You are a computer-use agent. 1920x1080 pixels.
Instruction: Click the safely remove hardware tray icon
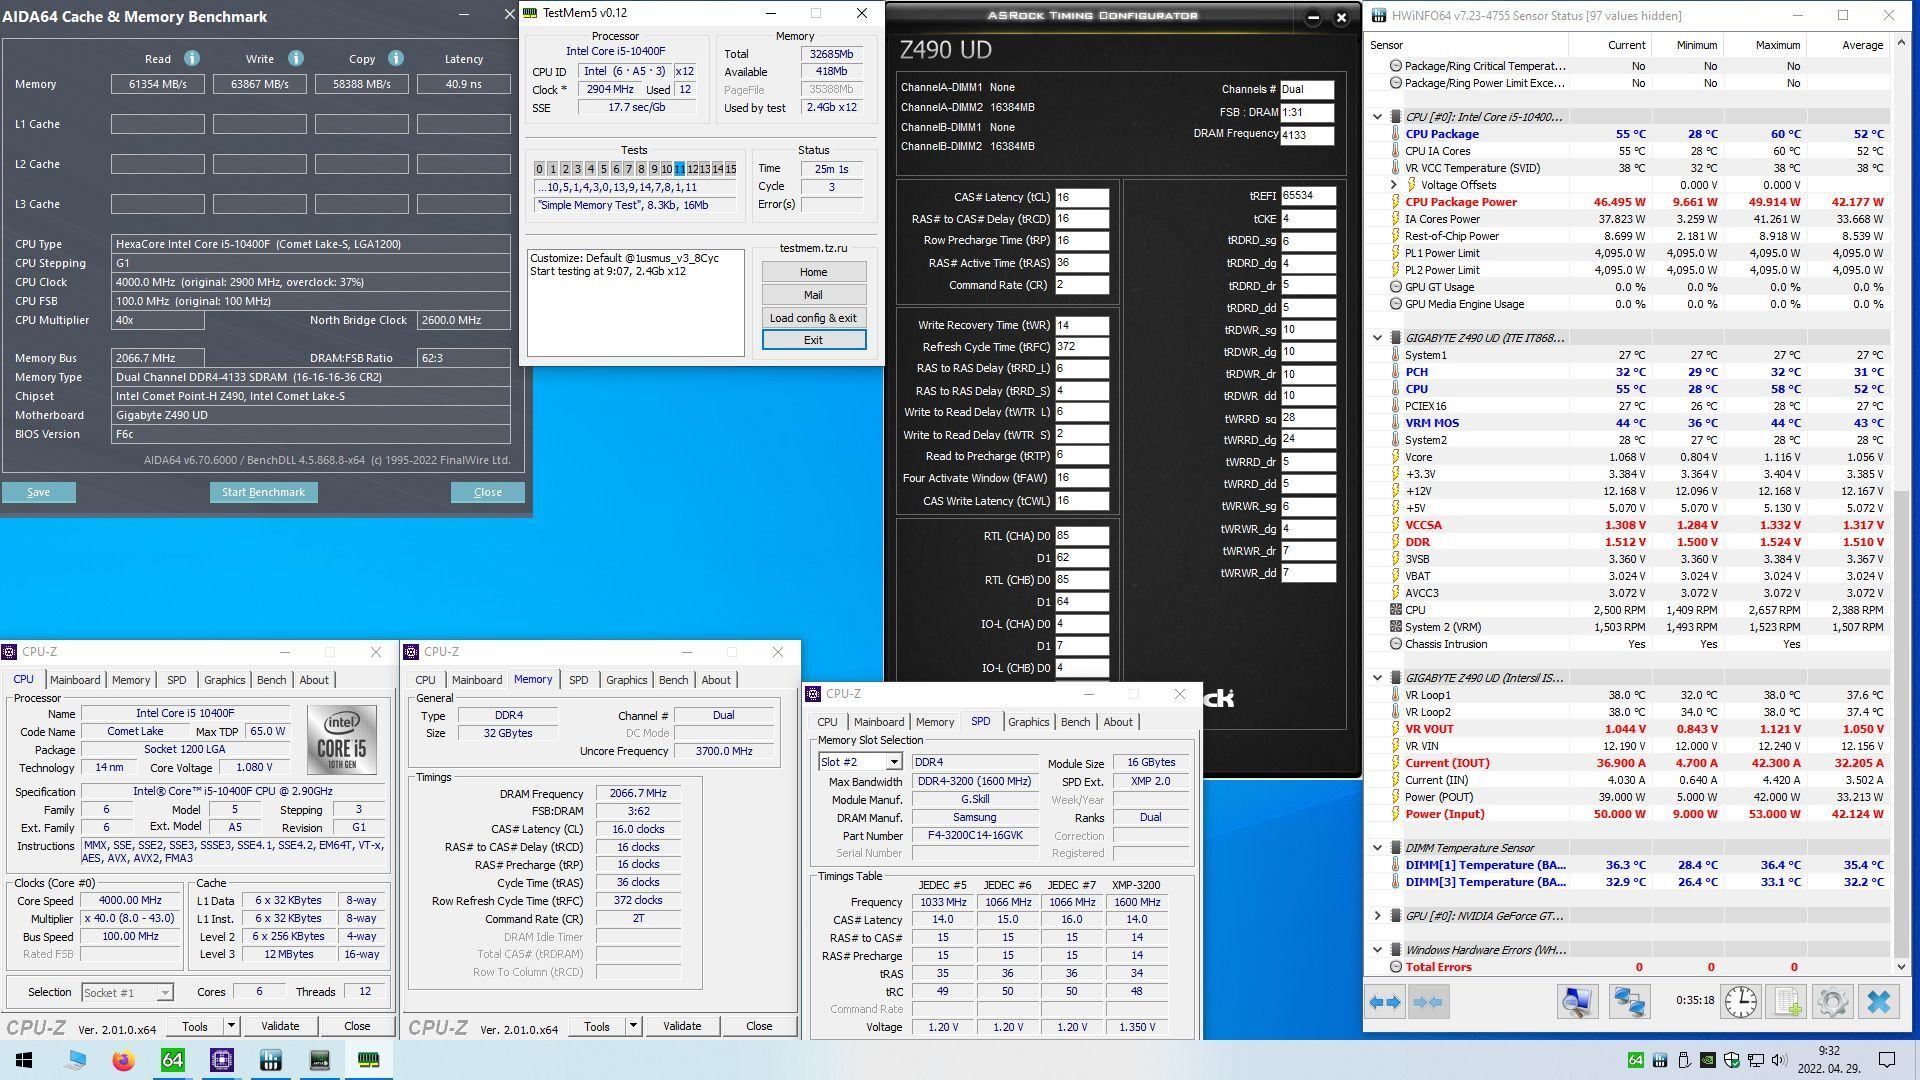pos(1683,1060)
